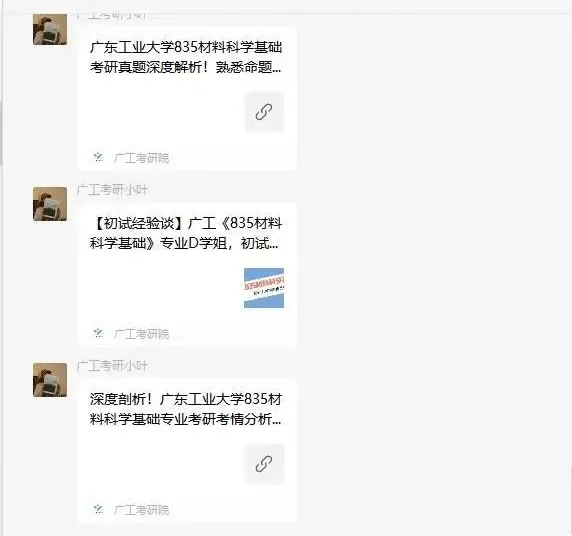Click the 广工考研院 source label on the third card

[142, 510]
